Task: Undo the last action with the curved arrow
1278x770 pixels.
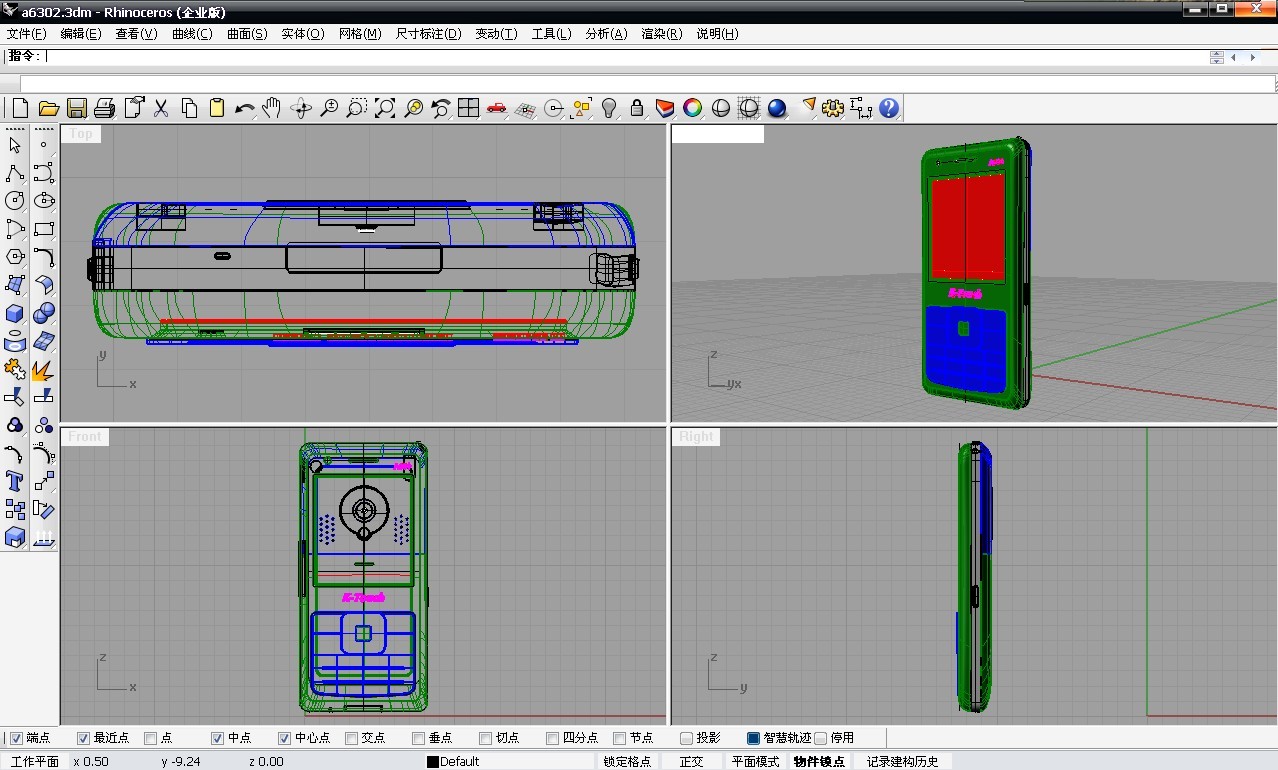Action: [244, 108]
